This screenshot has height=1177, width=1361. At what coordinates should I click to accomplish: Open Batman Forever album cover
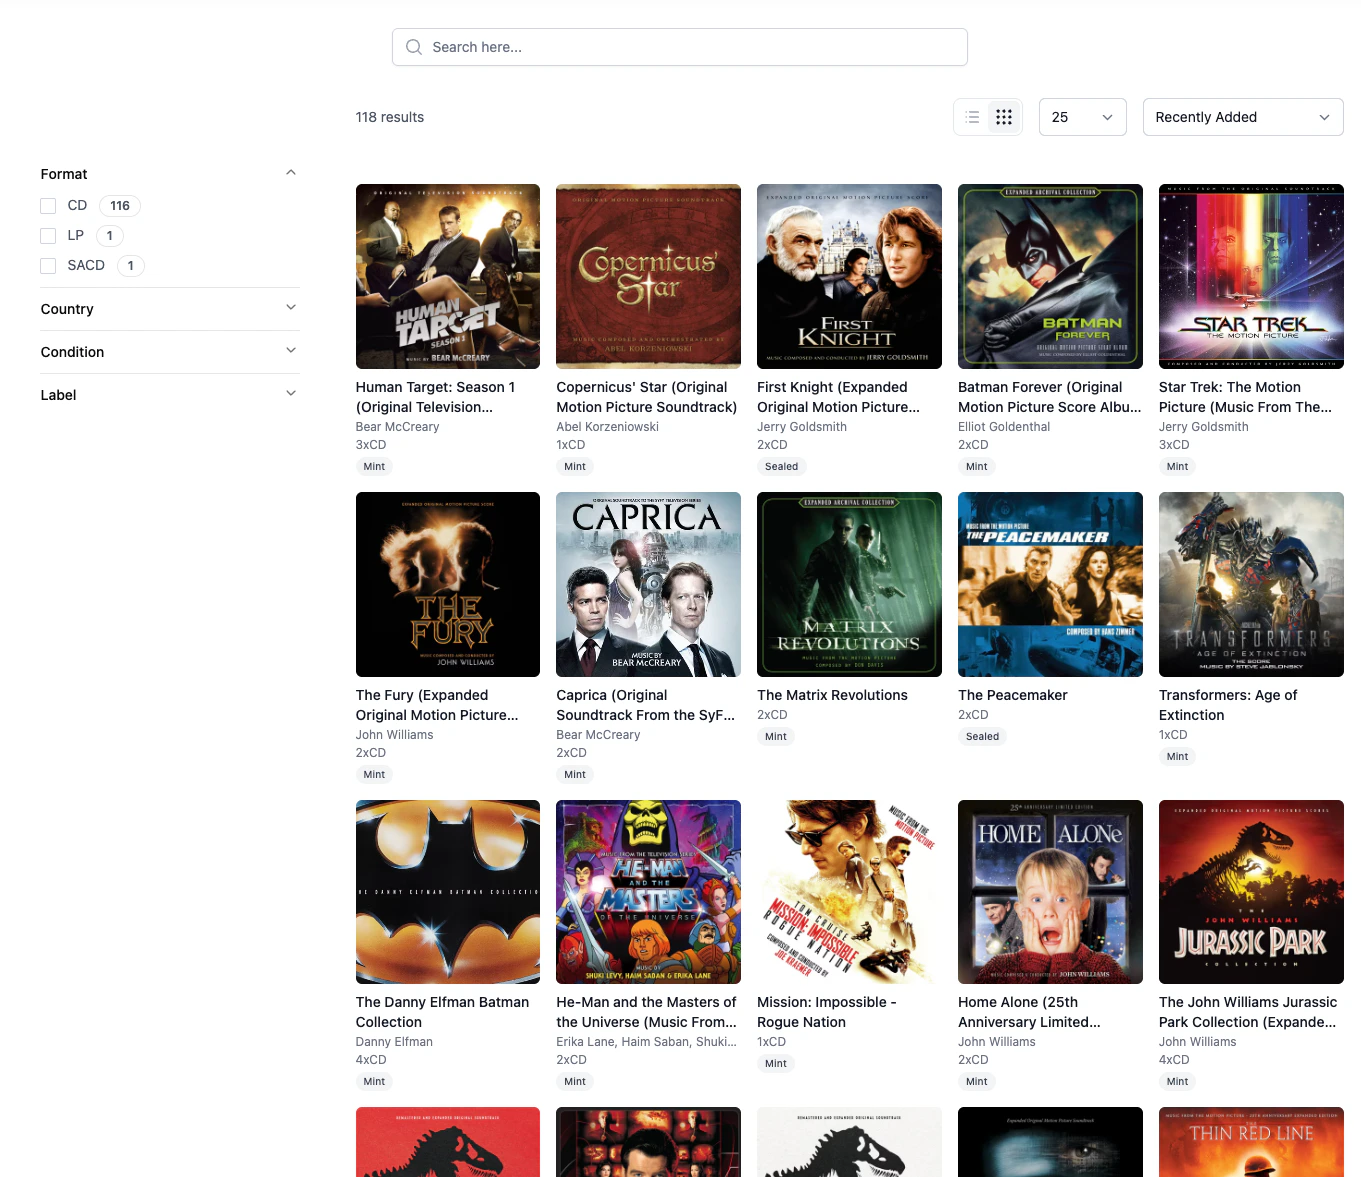1050,276
